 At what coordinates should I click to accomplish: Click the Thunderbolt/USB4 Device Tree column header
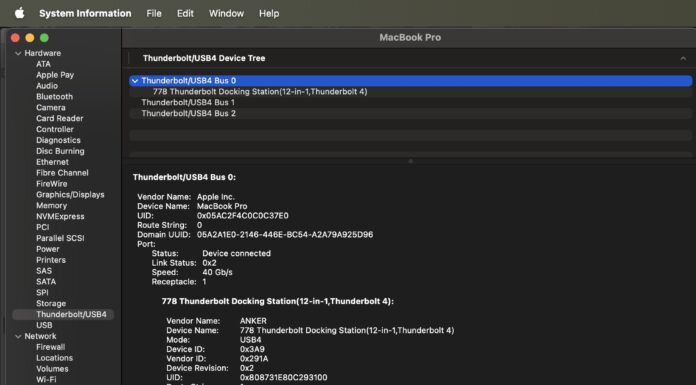click(204, 58)
